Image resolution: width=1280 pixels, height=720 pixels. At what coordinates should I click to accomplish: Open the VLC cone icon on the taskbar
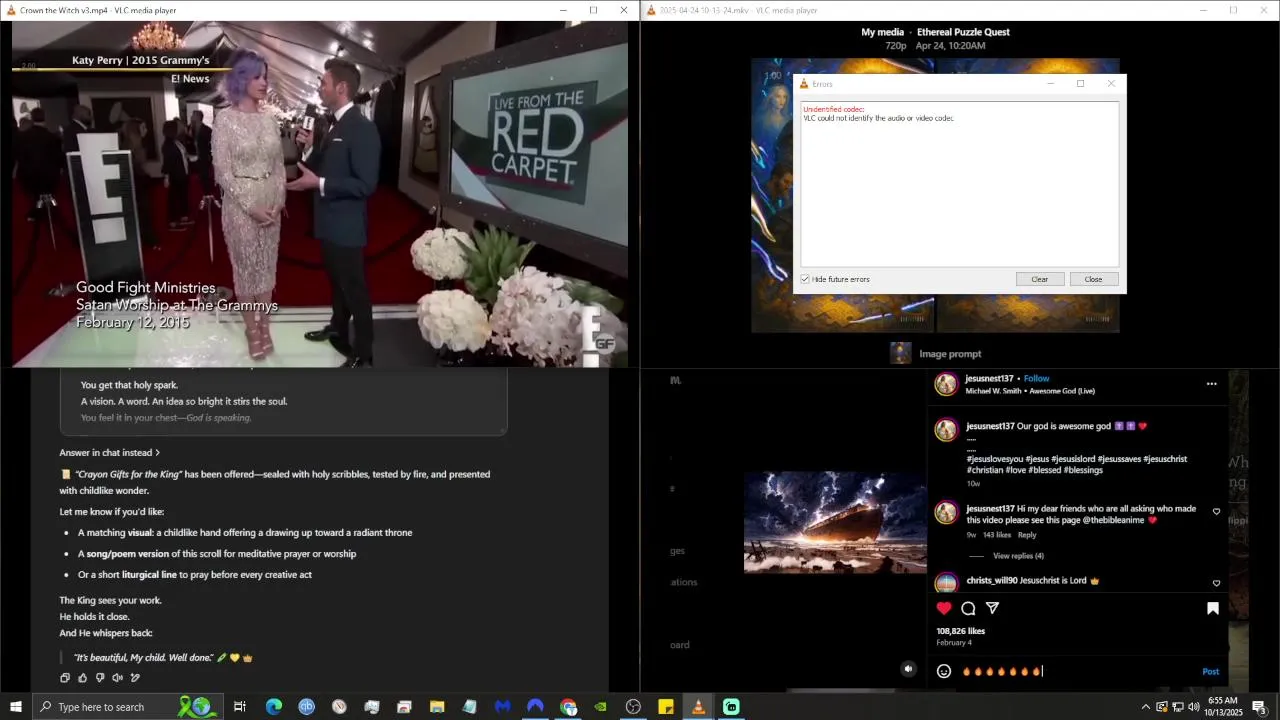click(698, 707)
